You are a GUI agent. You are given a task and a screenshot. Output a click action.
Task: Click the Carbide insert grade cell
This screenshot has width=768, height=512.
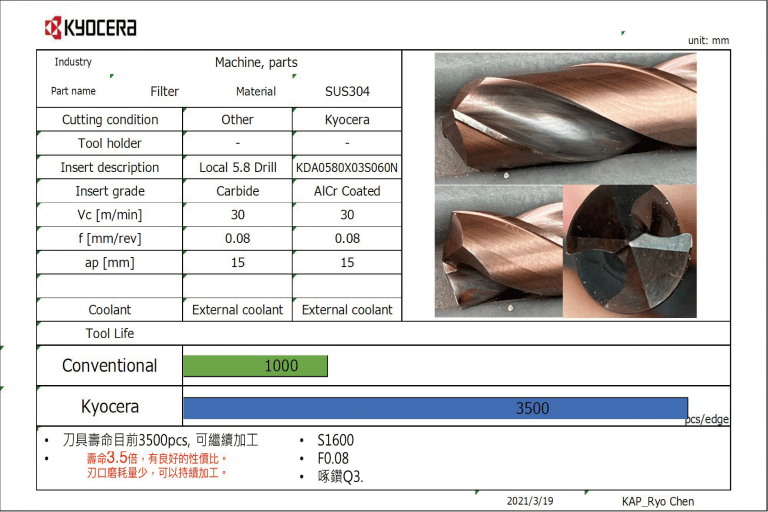click(237, 192)
